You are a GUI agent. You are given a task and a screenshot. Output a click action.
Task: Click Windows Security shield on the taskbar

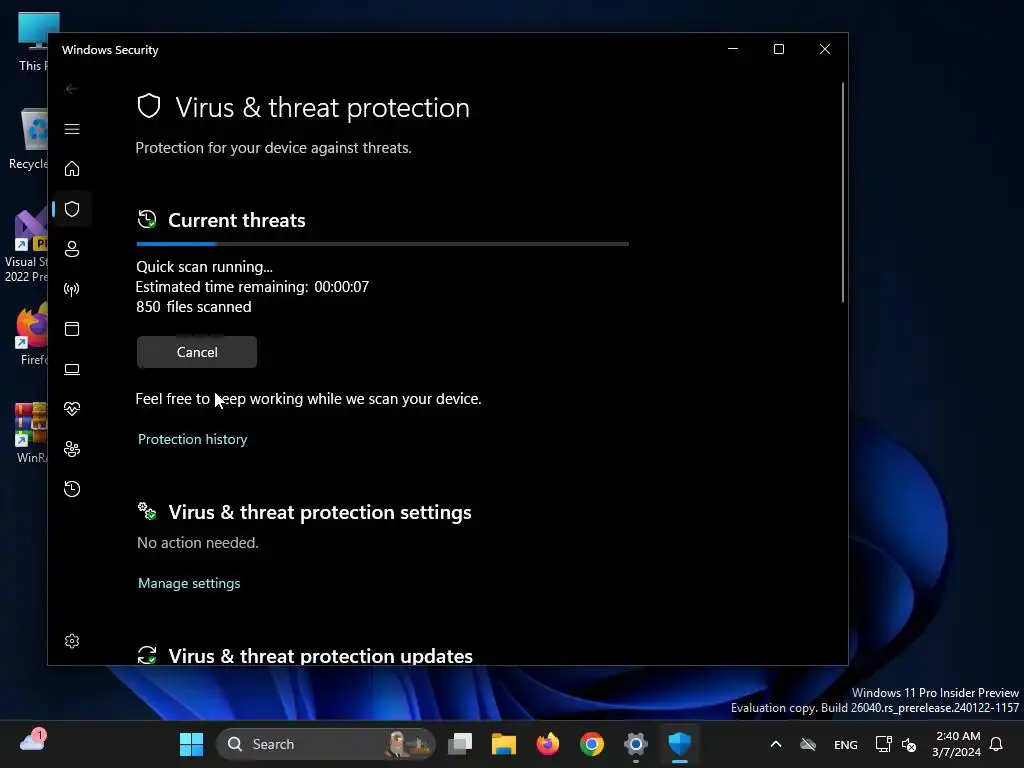point(680,744)
